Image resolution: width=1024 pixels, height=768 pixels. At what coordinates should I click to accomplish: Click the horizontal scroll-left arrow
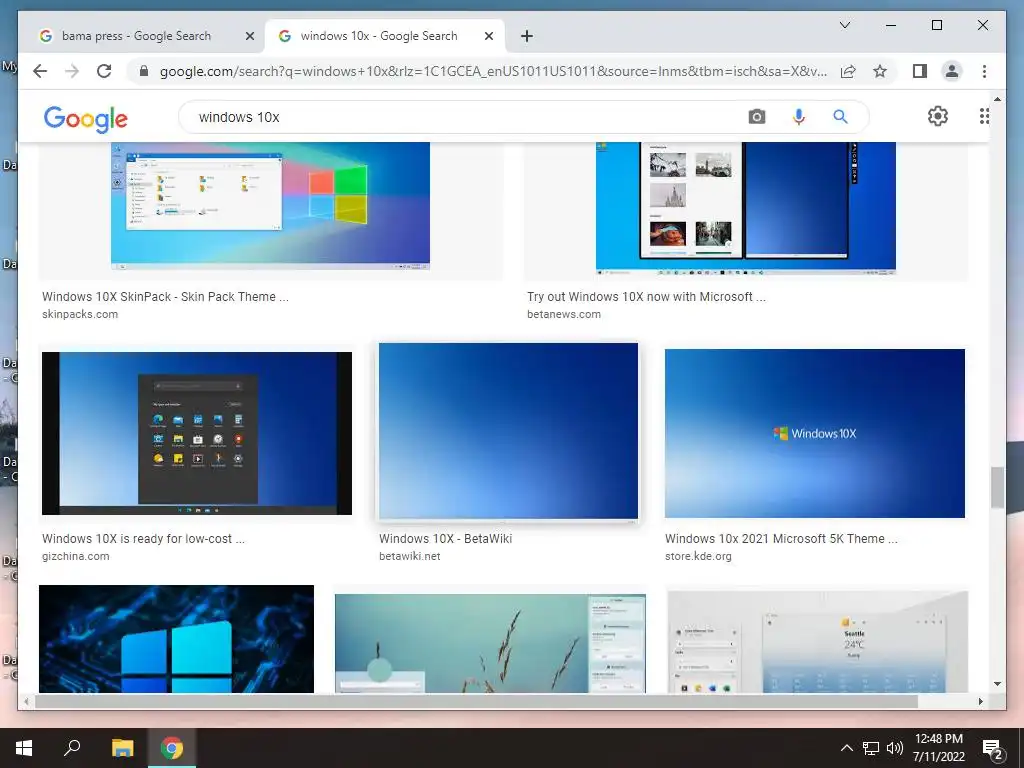(26, 701)
